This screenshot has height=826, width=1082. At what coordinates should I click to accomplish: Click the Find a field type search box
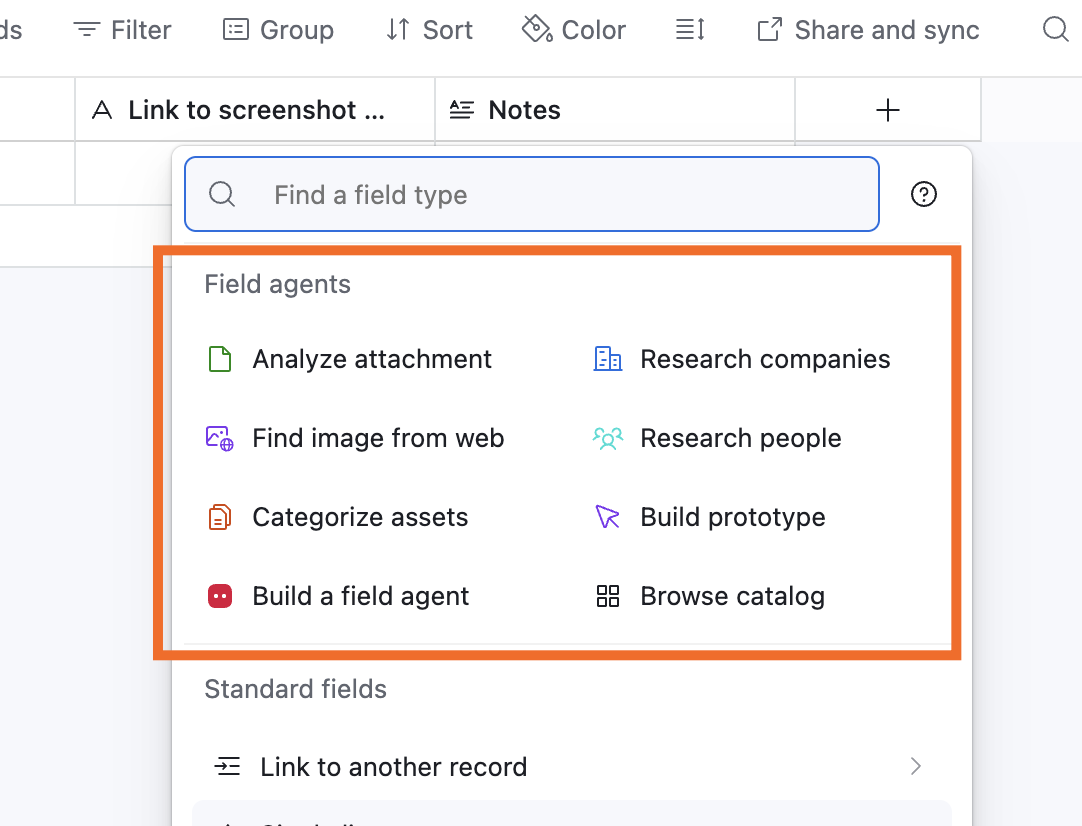point(531,193)
